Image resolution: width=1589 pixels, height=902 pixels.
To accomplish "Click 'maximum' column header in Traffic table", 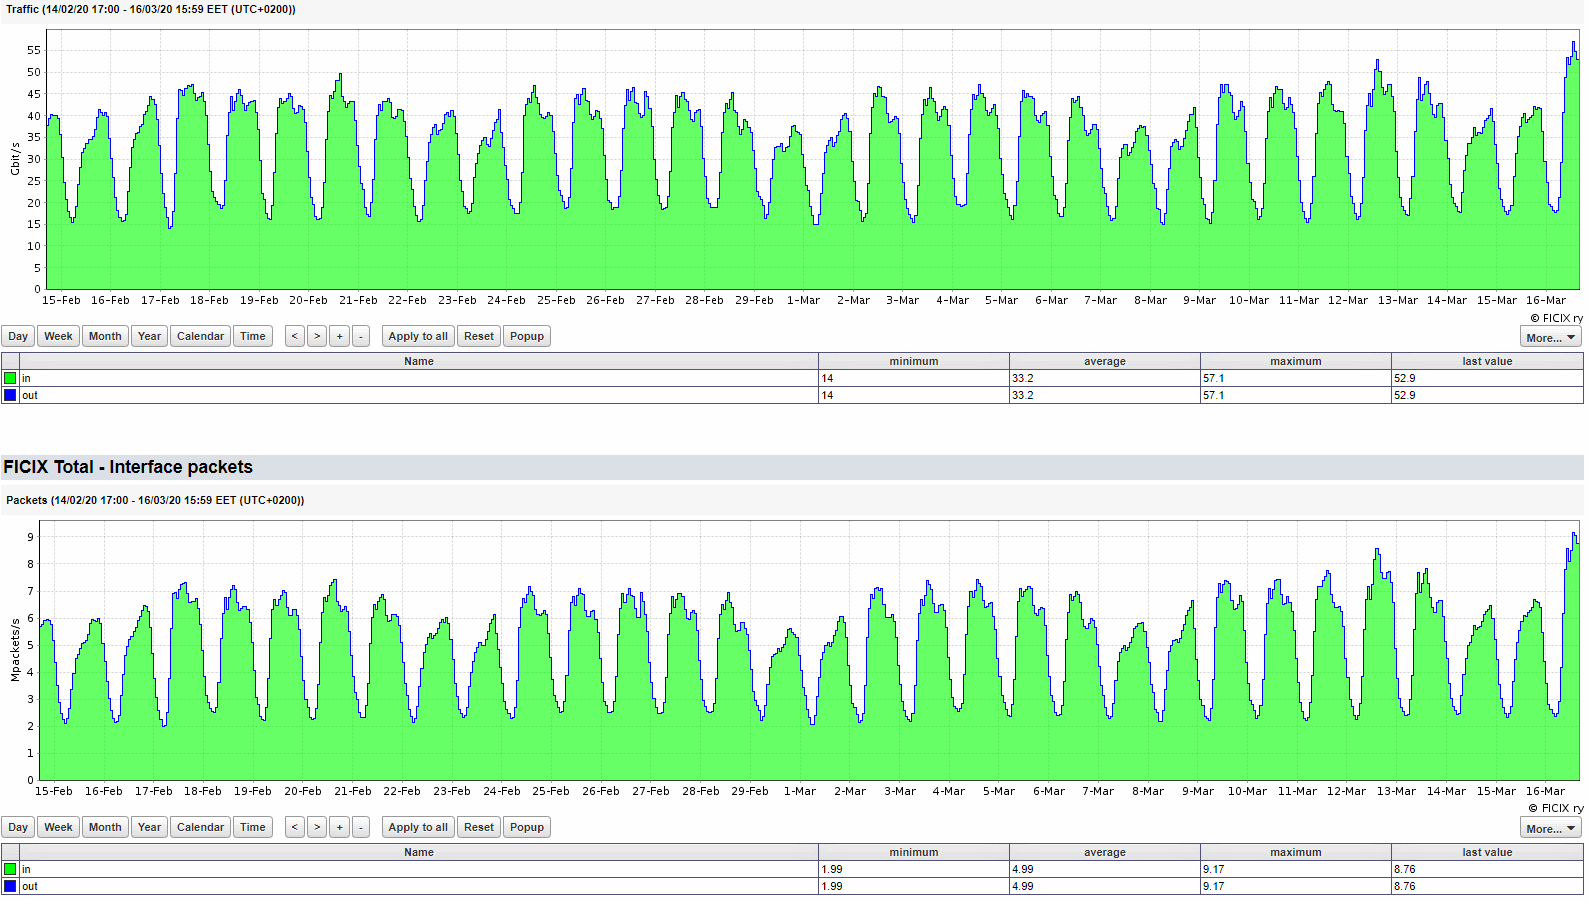I will tap(1295, 361).
